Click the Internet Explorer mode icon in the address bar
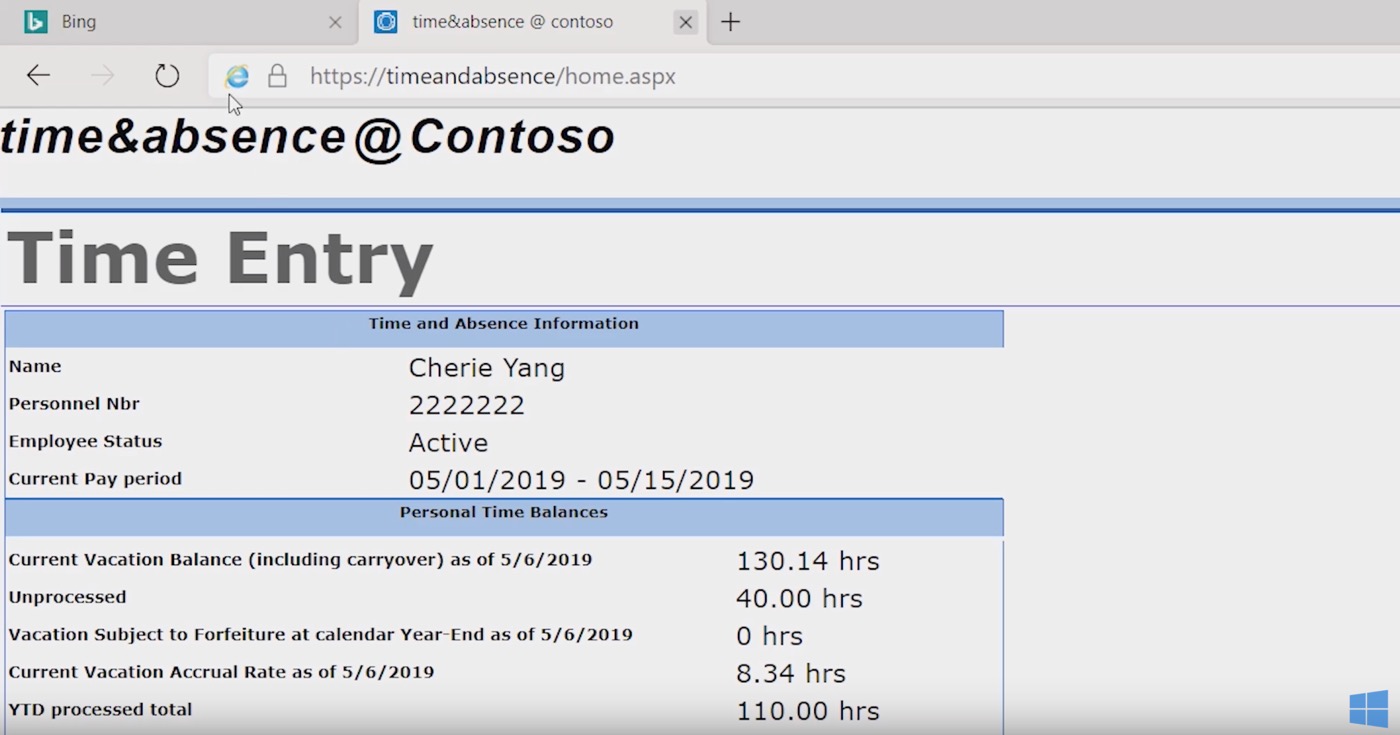Image resolution: width=1400 pixels, height=735 pixels. tap(237, 76)
